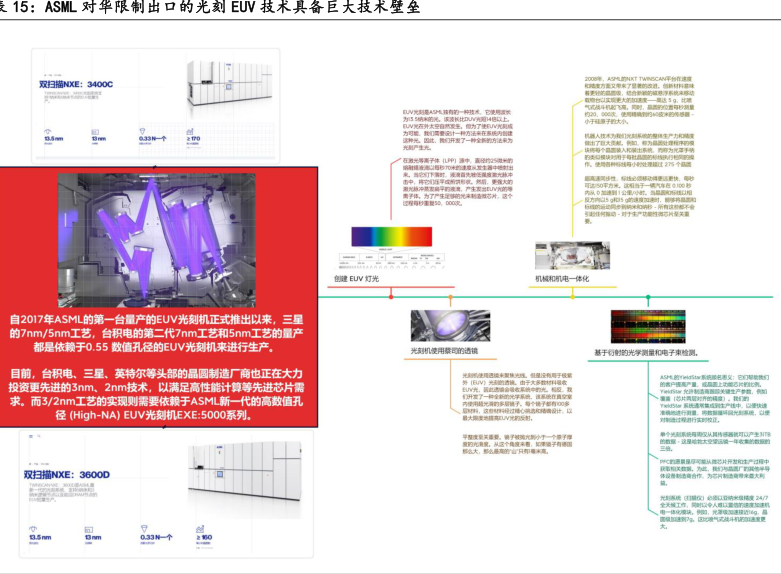Click the paragraph starting ASML的YieldStar系统
Image resolution: width=781 pixels, height=574 pixels.
coord(715,398)
